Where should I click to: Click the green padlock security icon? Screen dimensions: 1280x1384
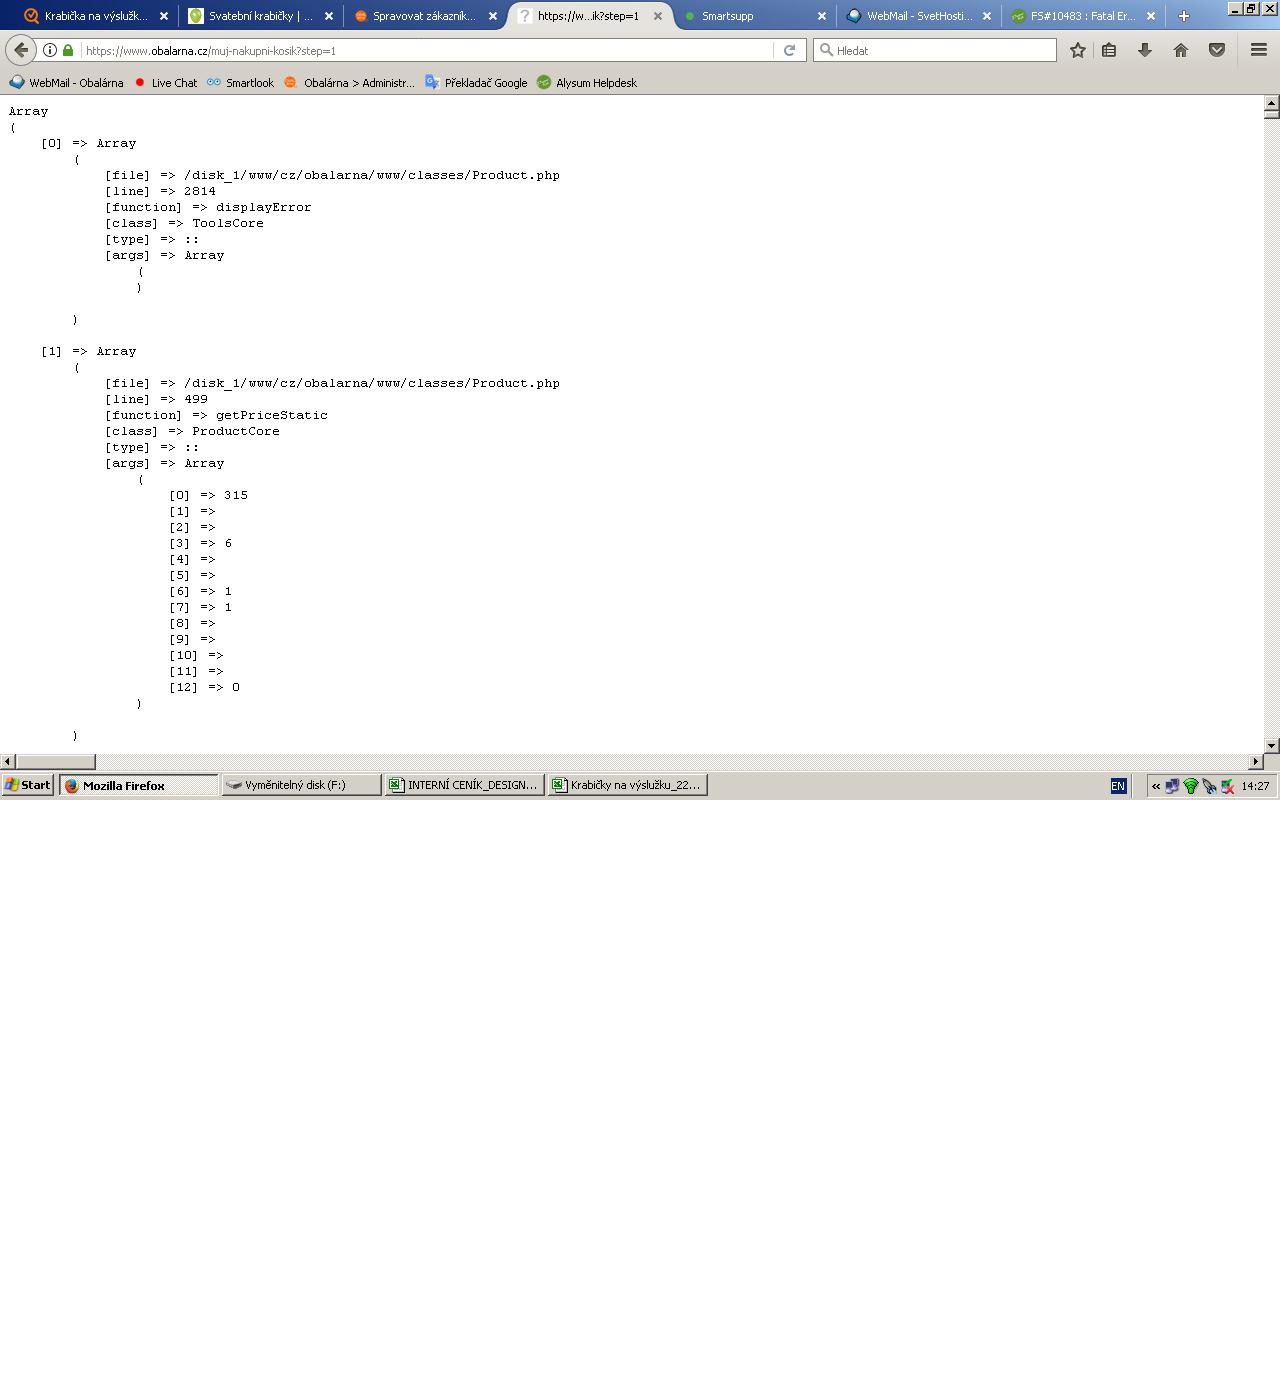point(68,50)
